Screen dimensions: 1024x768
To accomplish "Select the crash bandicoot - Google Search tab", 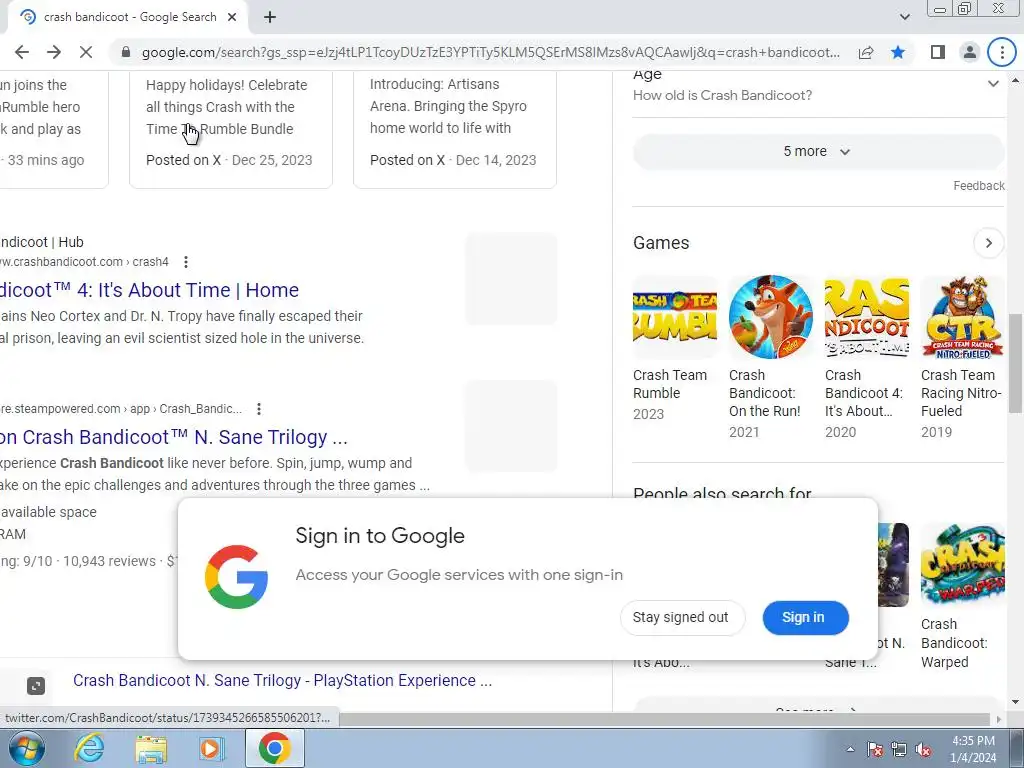I will pyautogui.click(x=127, y=17).
